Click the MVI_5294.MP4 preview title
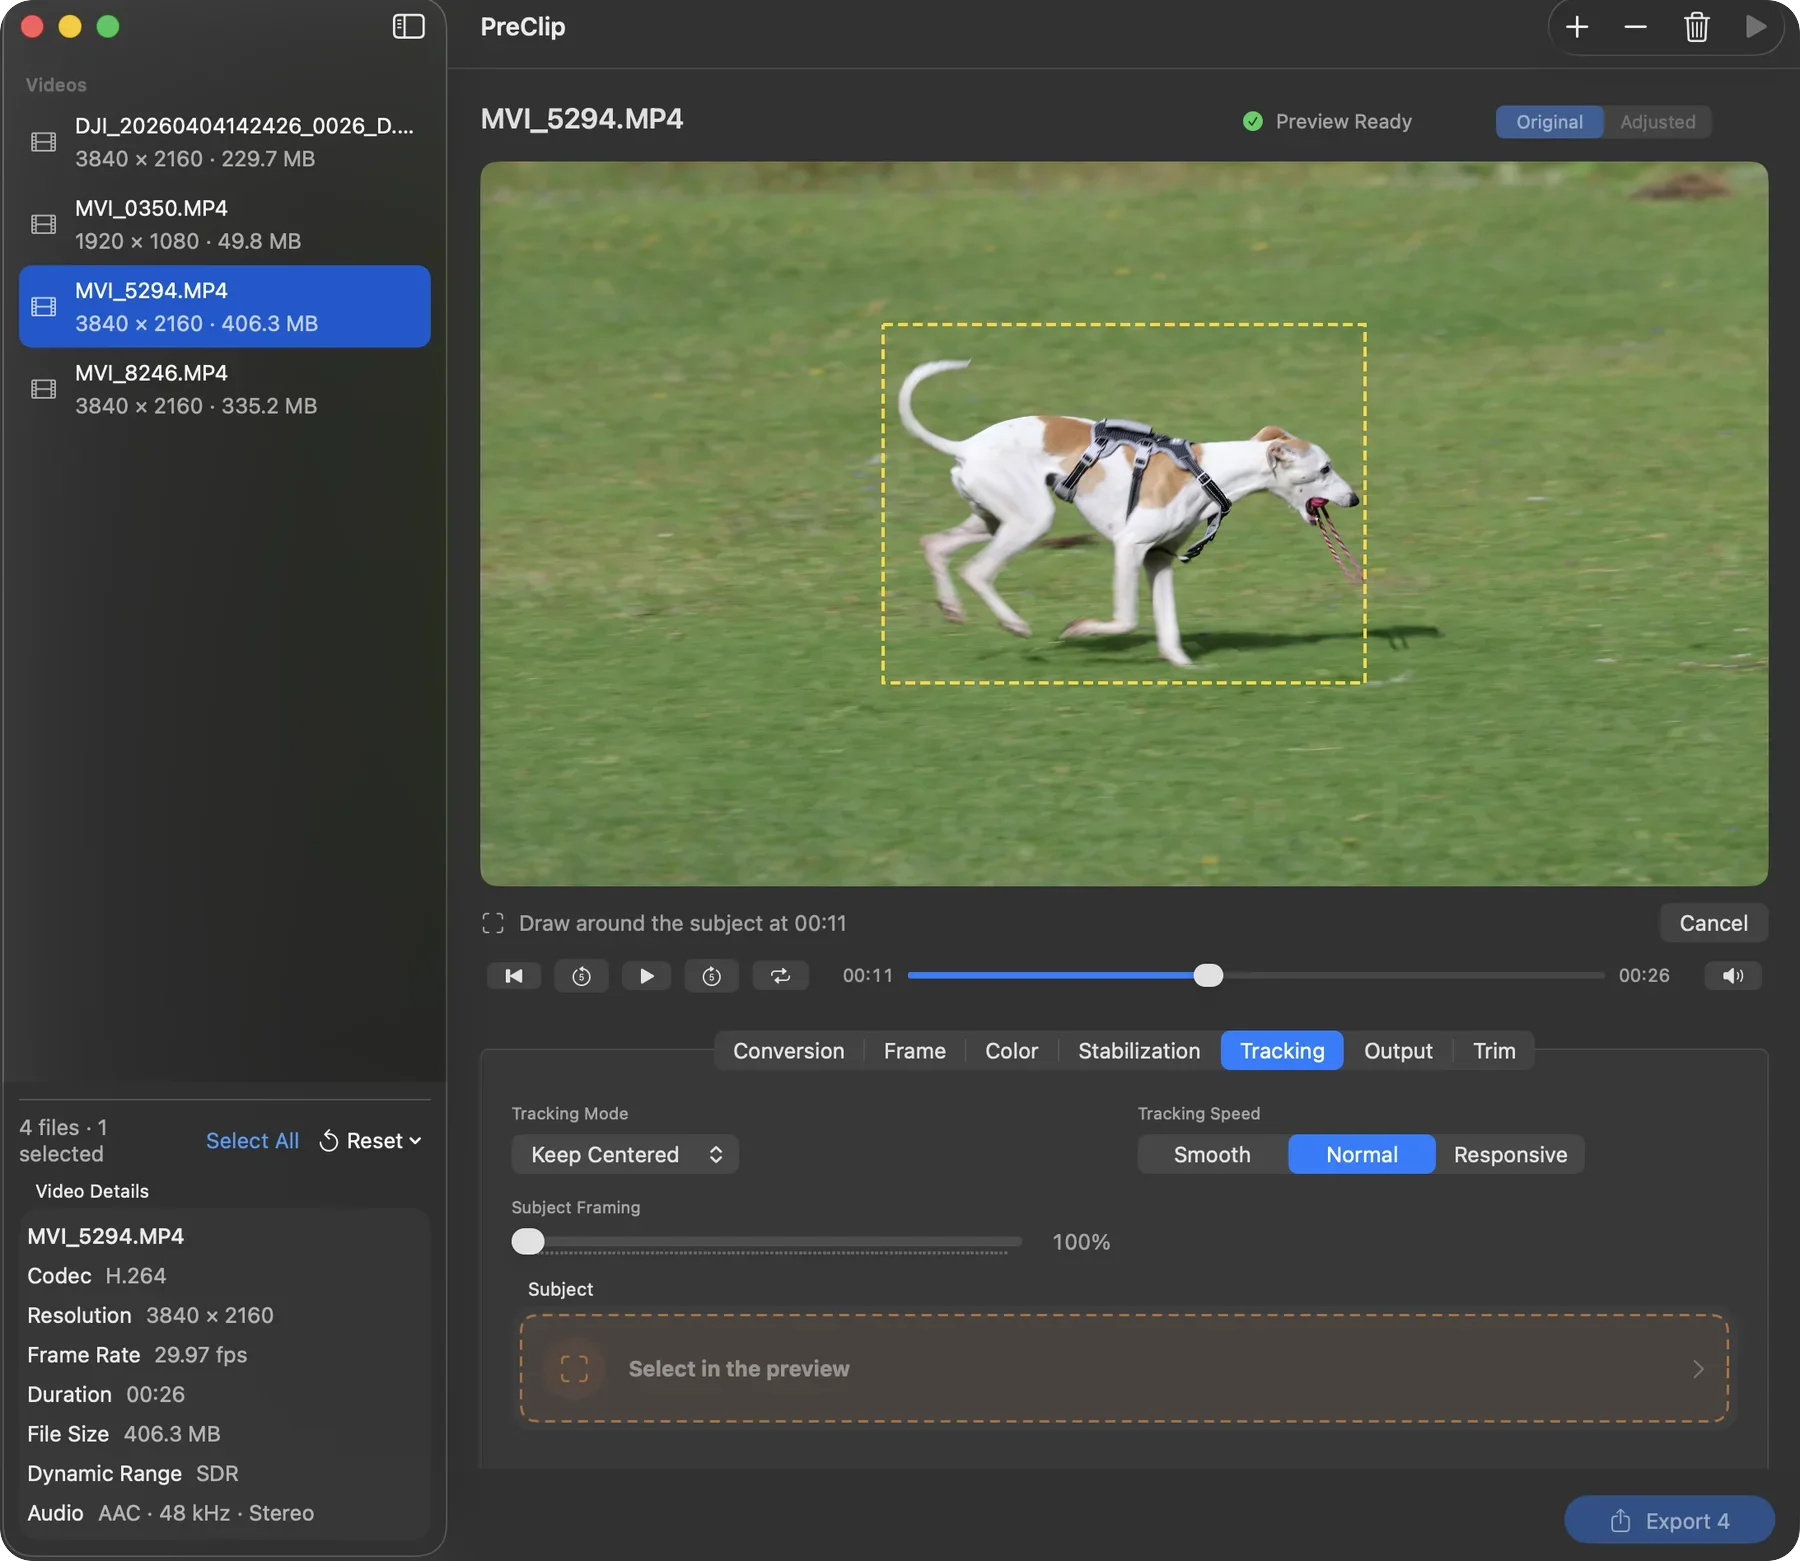 (x=582, y=119)
